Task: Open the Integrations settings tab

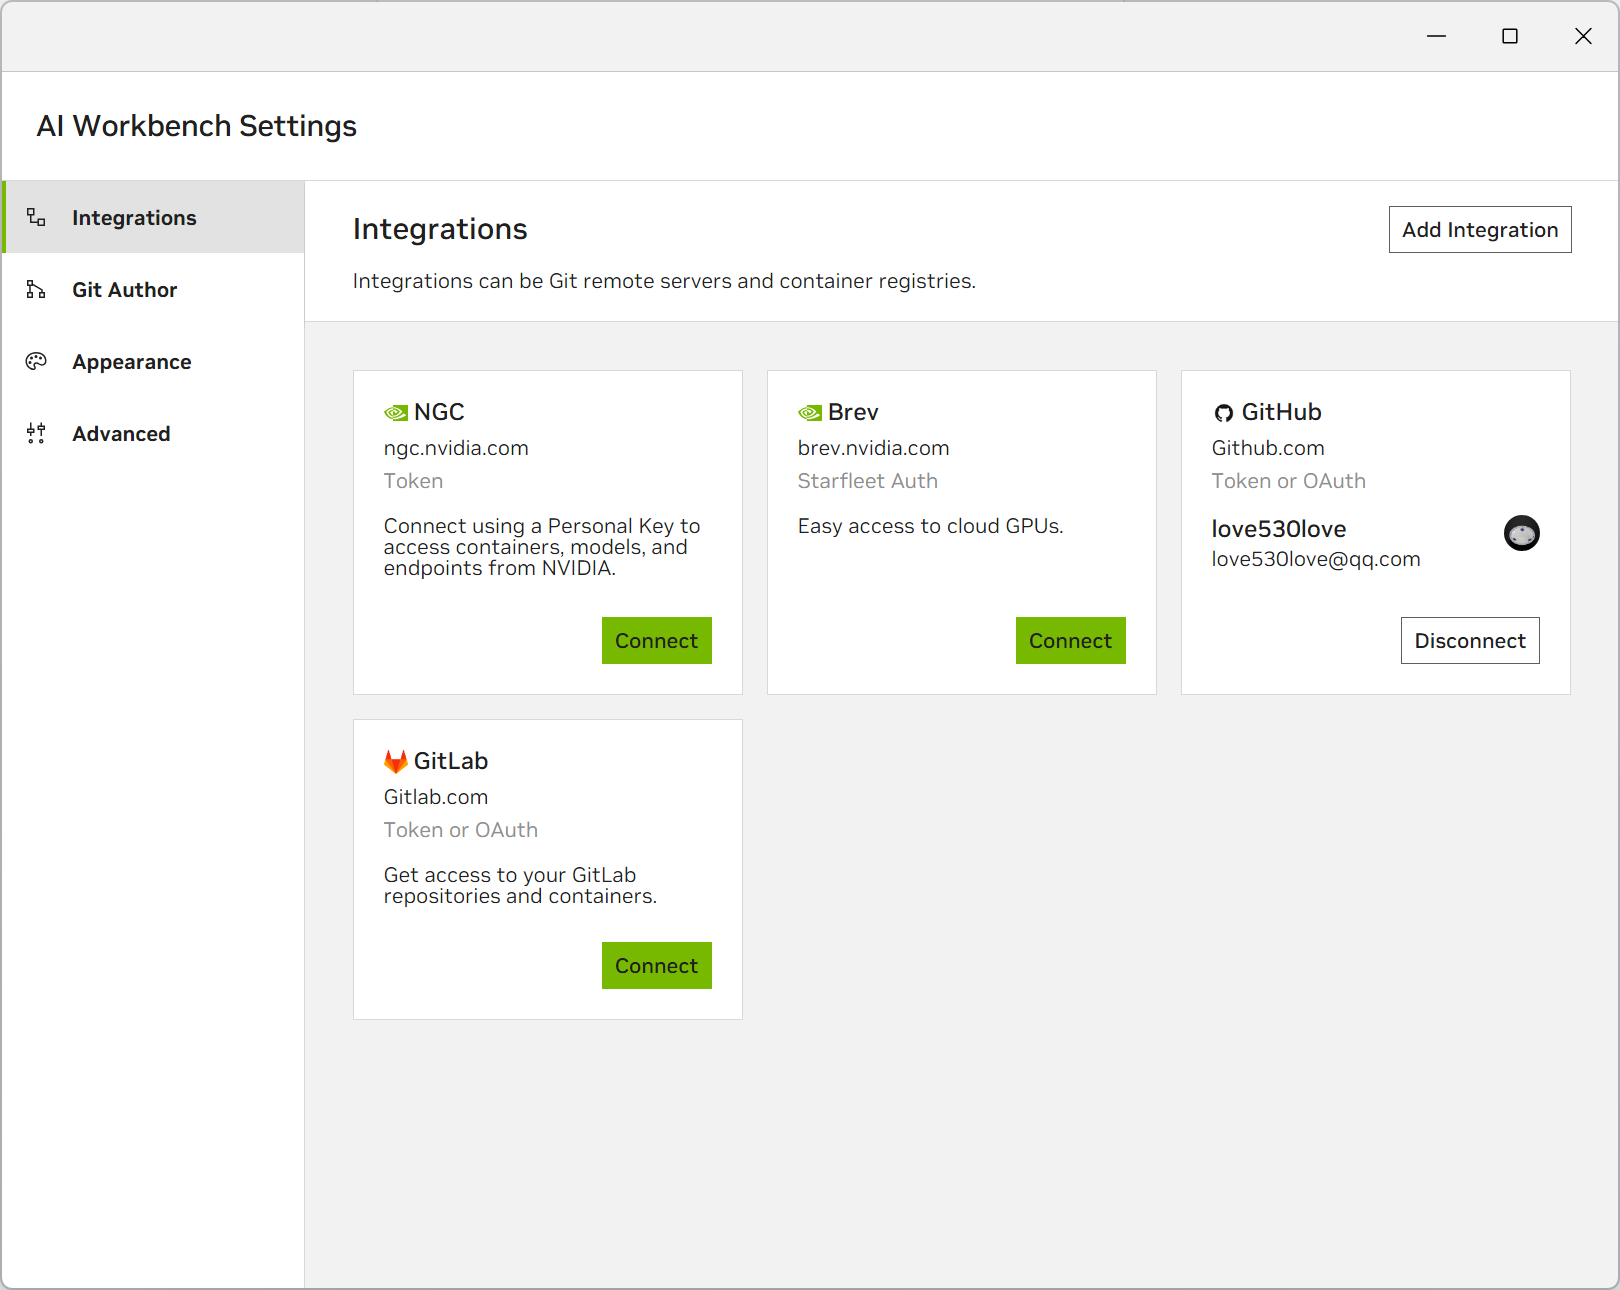Action: pyautogui.click(x=154, y=217)
